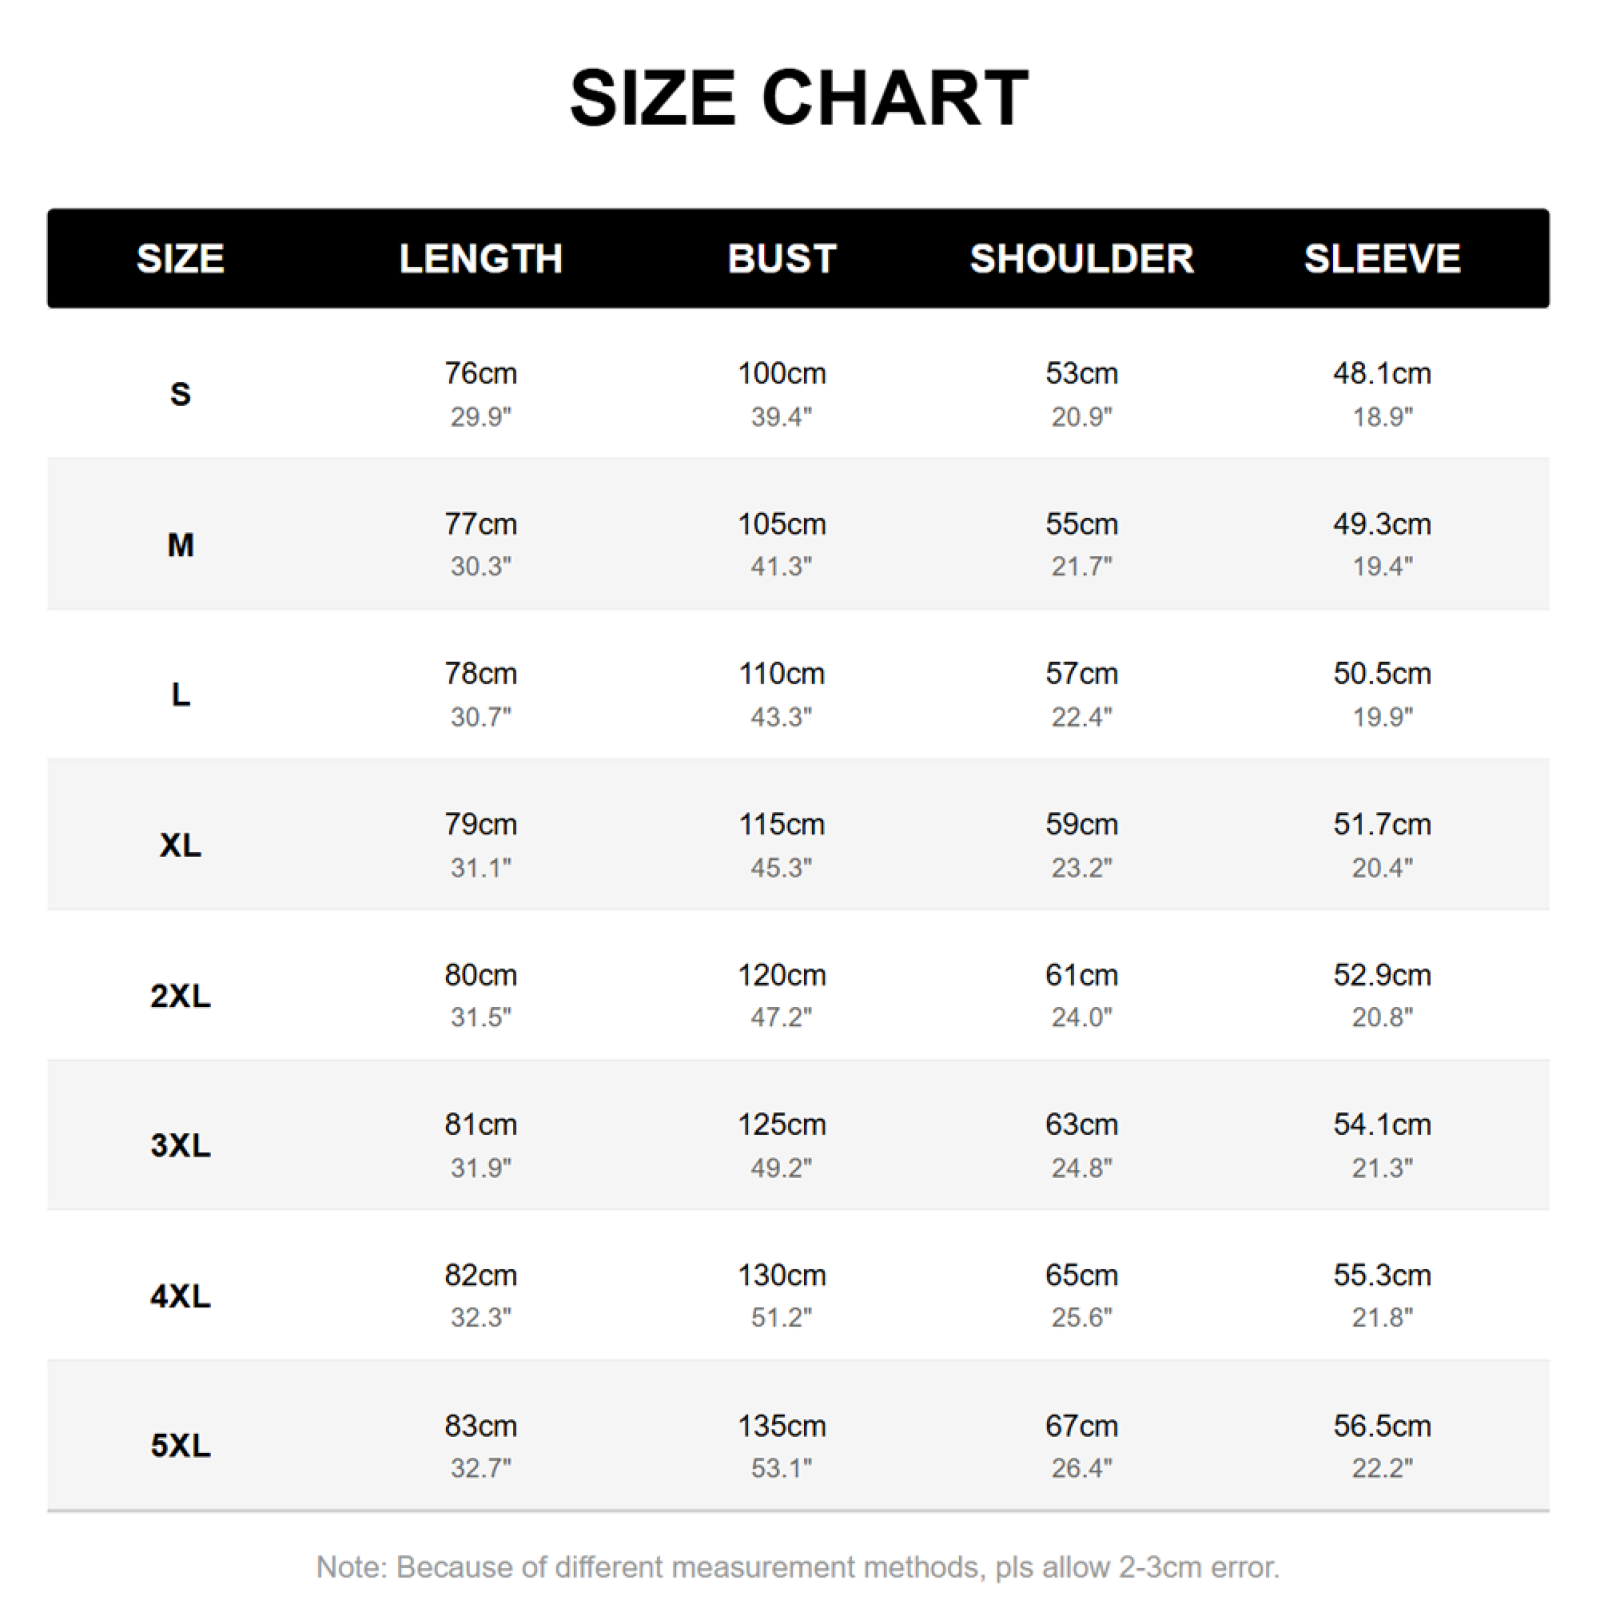The image size is (1600, 1600).
Task: Click the 130cm bust value for 4XL
Action: (782, 1275)
